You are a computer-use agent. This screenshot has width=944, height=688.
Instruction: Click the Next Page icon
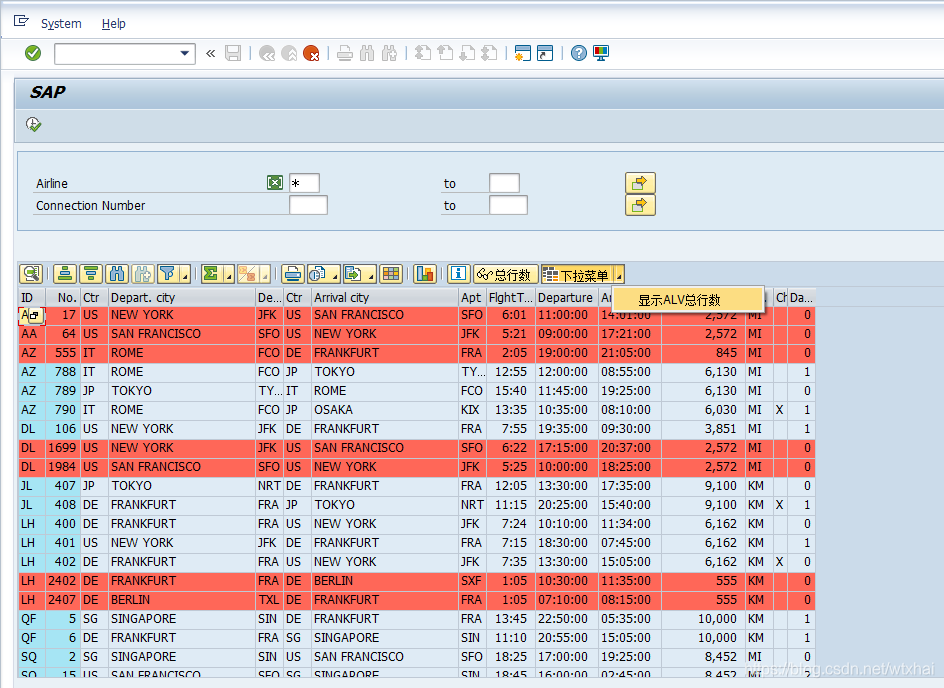467,53
